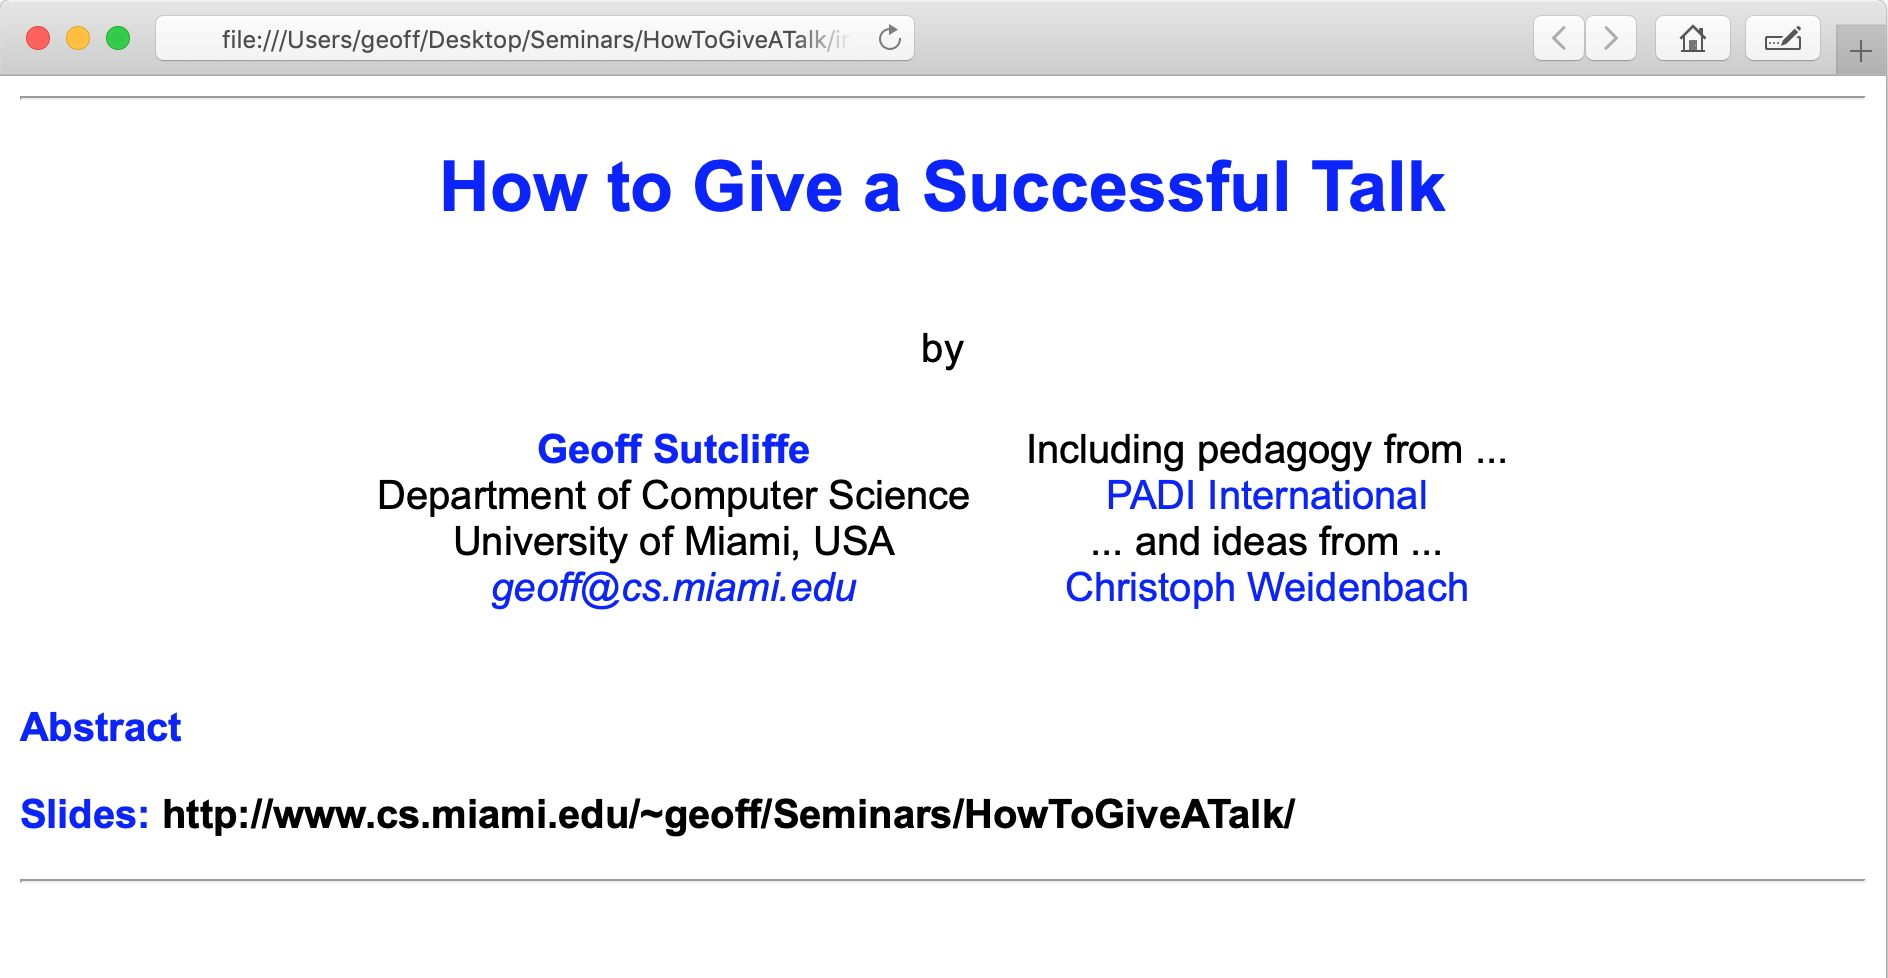Open the Christoph Weidenbach link

click(x=1266, y=588)
